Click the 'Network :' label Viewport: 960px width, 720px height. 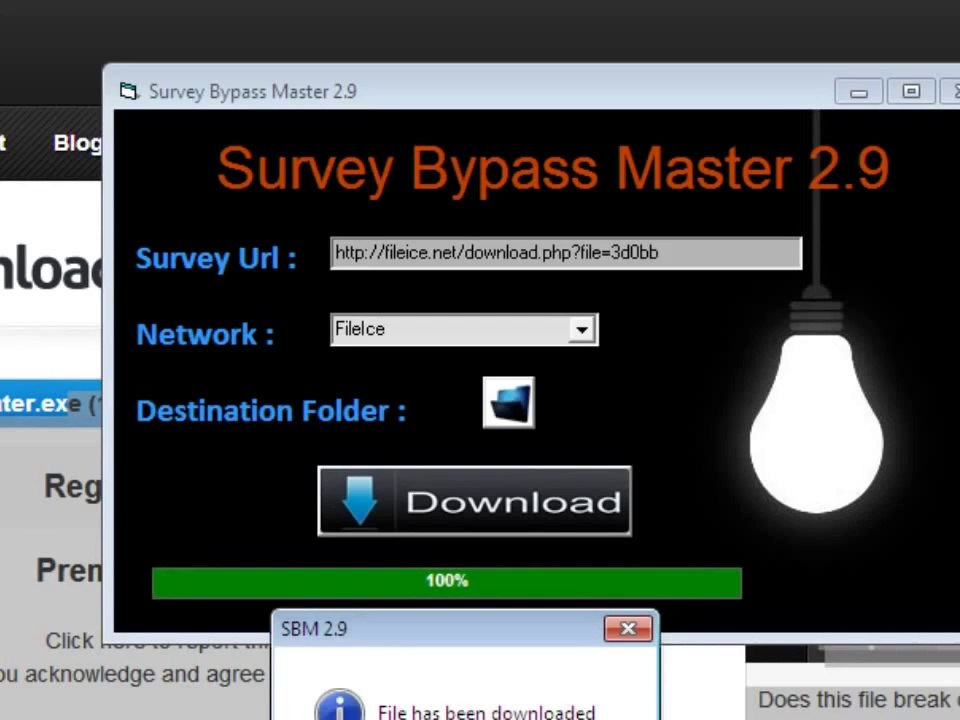[x=205, y=334]
